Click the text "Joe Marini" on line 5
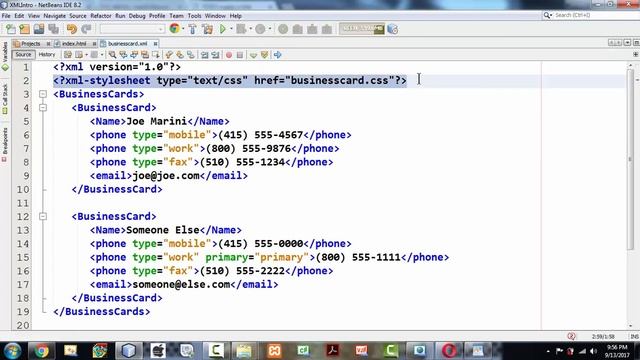This screenshot has height=360, width=640. (156, 121)
